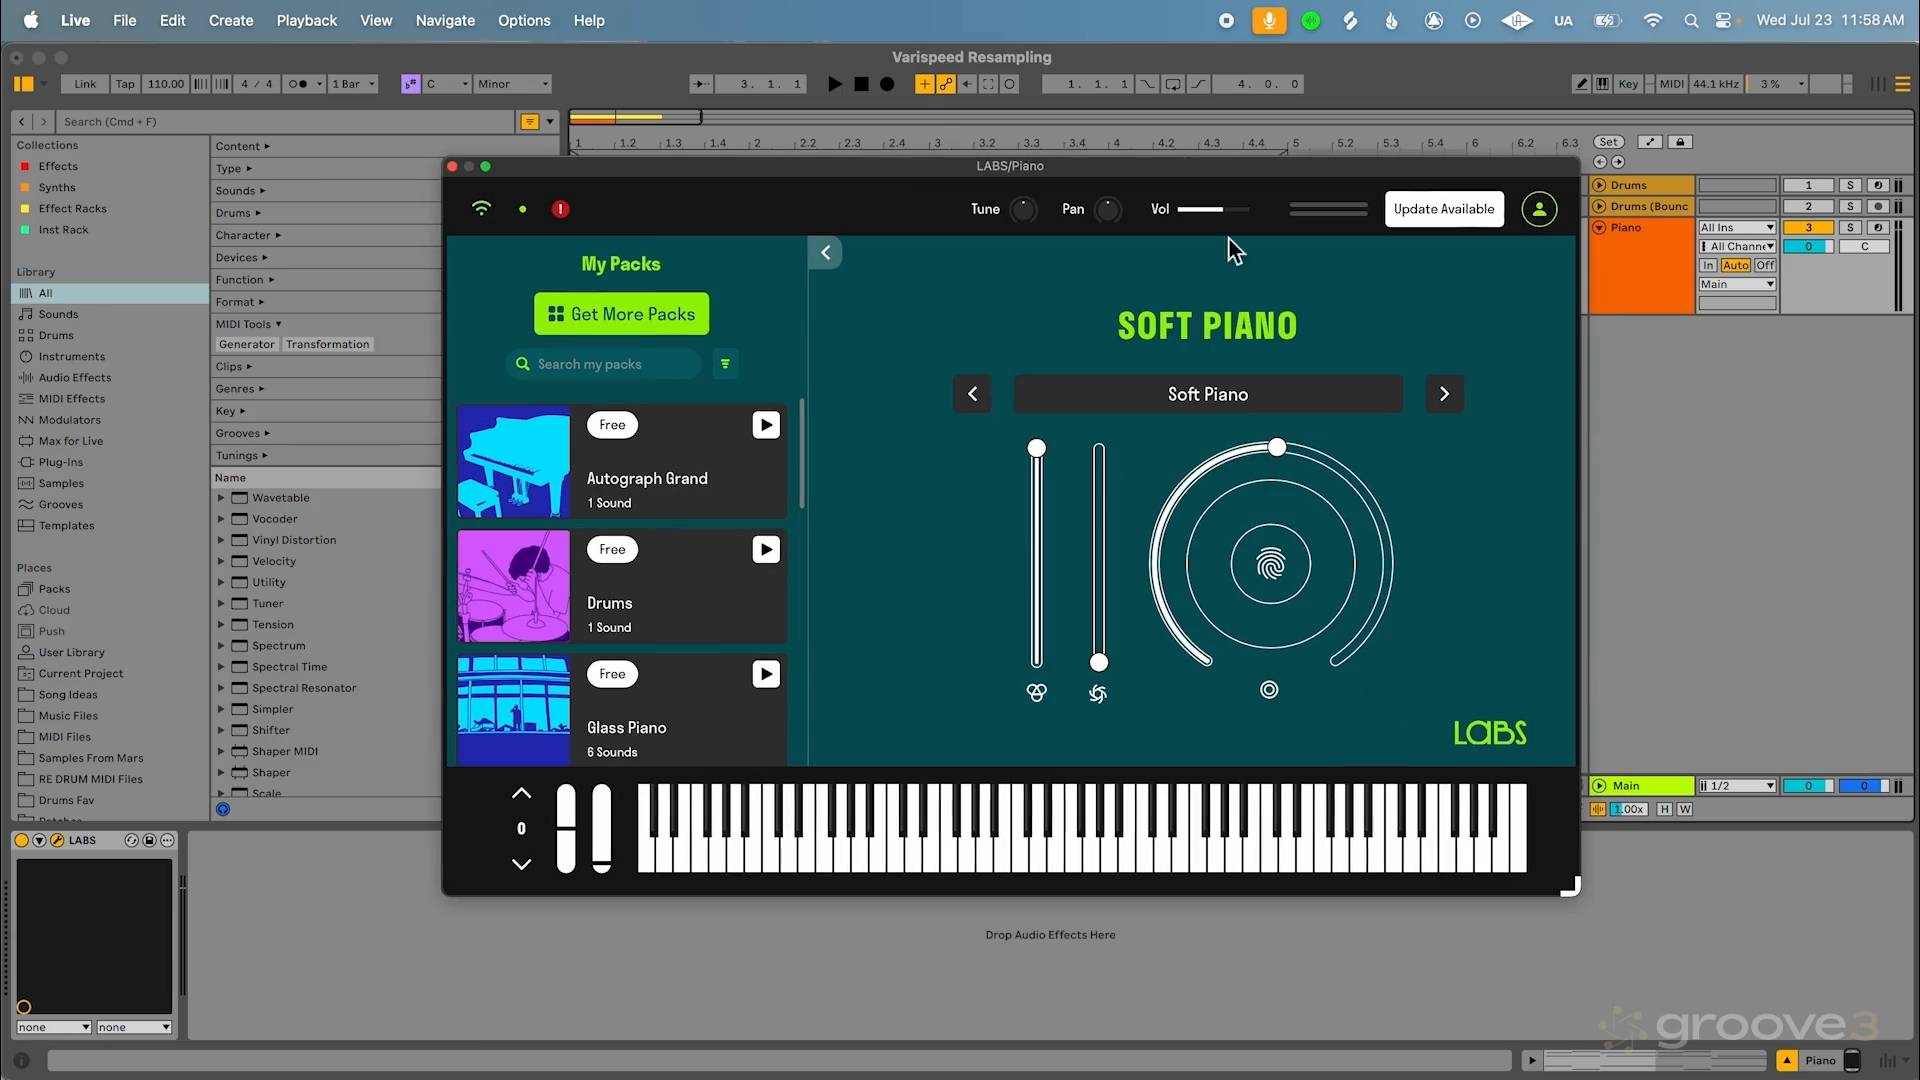This screenshot has height=1080, width=1920.
Task: Open the Minor scale dropdown
Action: [x=512, y=84]
